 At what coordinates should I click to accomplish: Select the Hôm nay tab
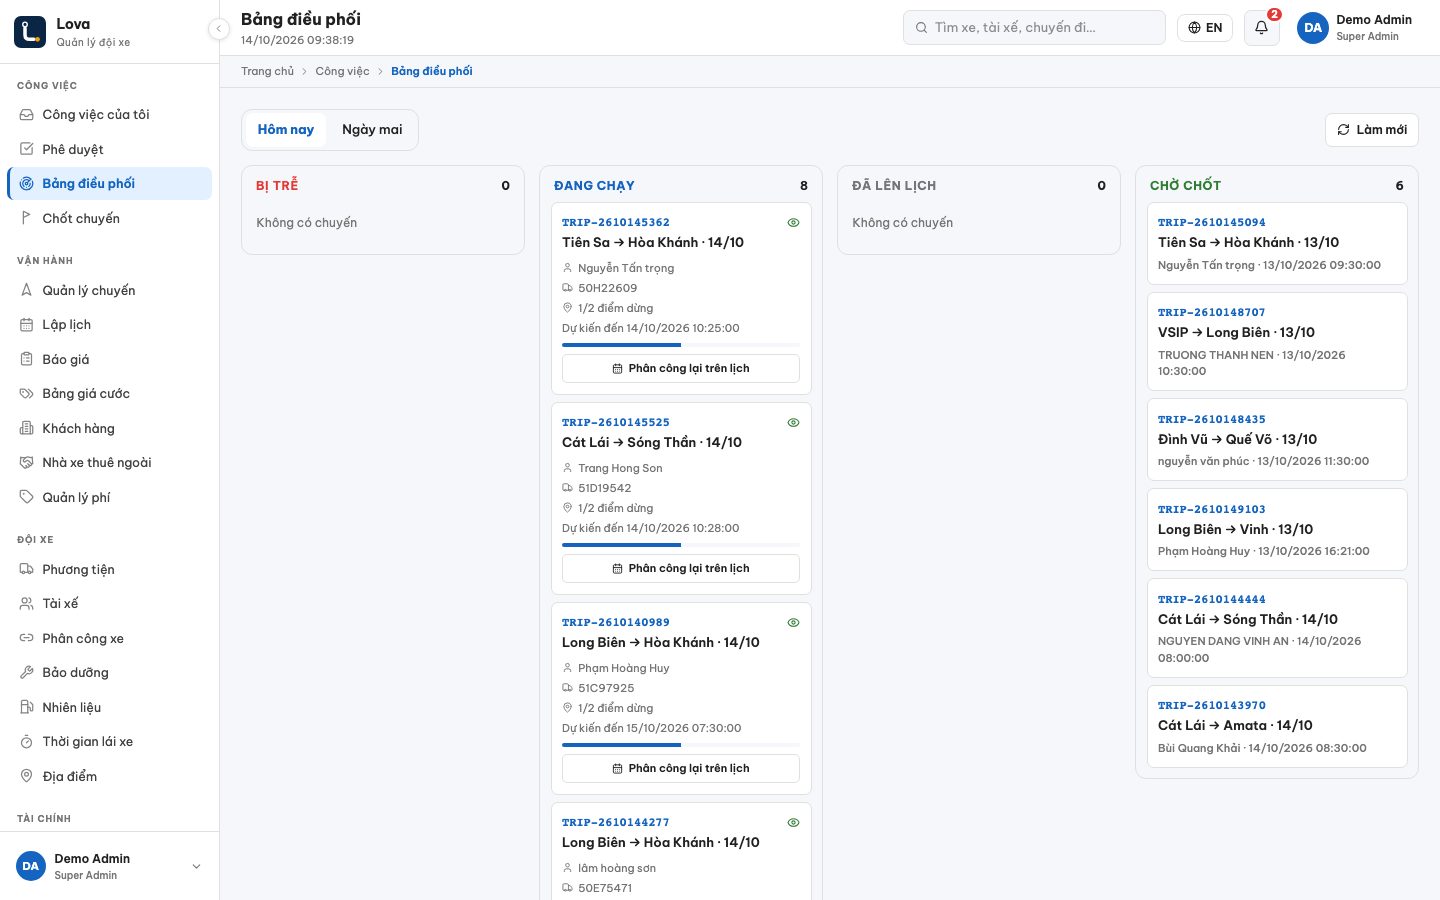click(x=286, y=130)
